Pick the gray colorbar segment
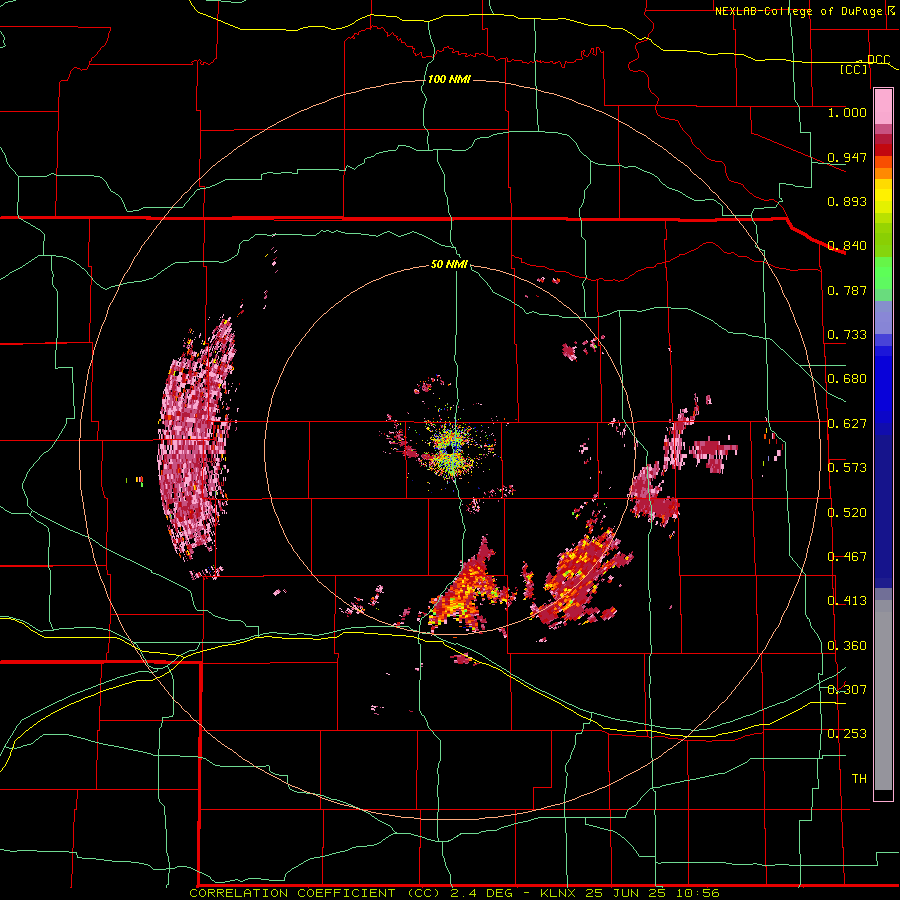 [883, 695]
